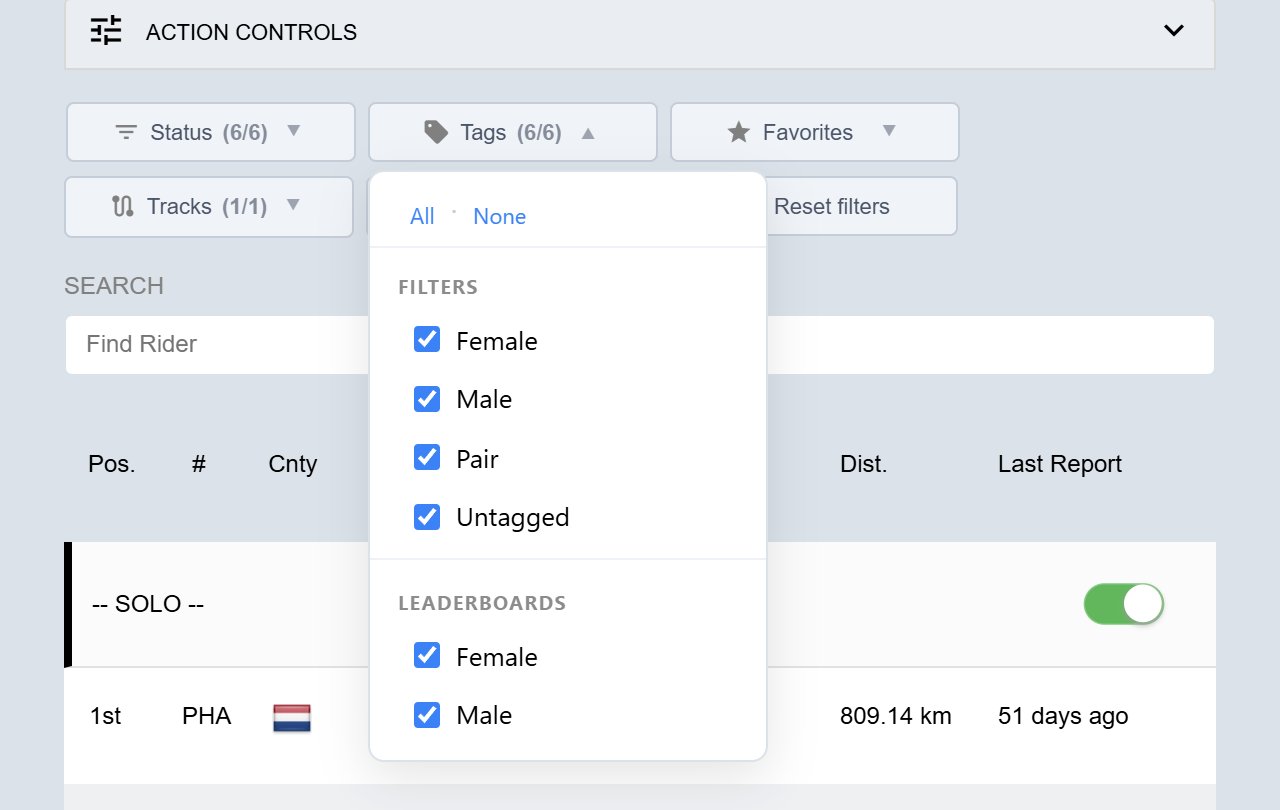Uncheck the Pair filter checkbox
Image resolution: width=1280 pixels, height=810 pixels.
pos(427,458)
